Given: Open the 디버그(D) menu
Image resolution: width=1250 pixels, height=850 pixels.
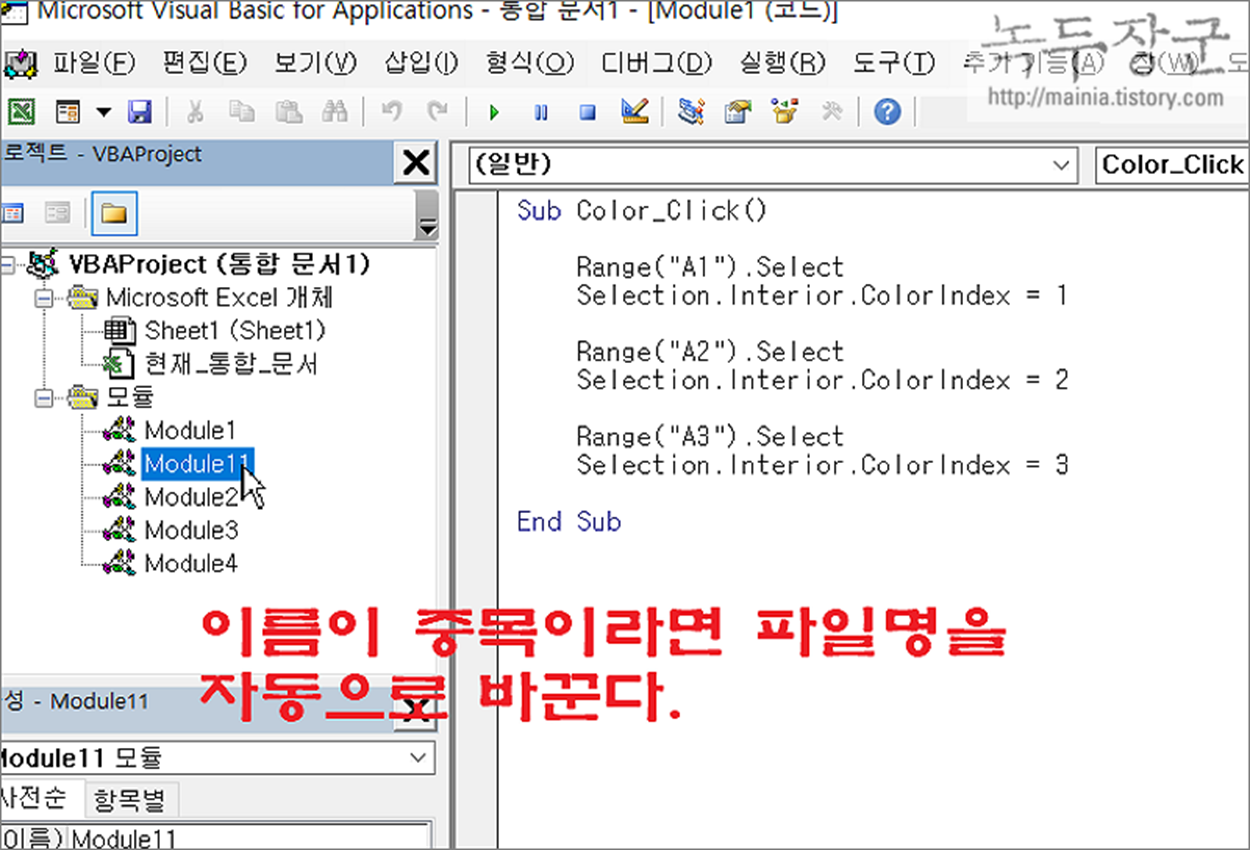Looking at the screenshot, I should click(656, 63).
